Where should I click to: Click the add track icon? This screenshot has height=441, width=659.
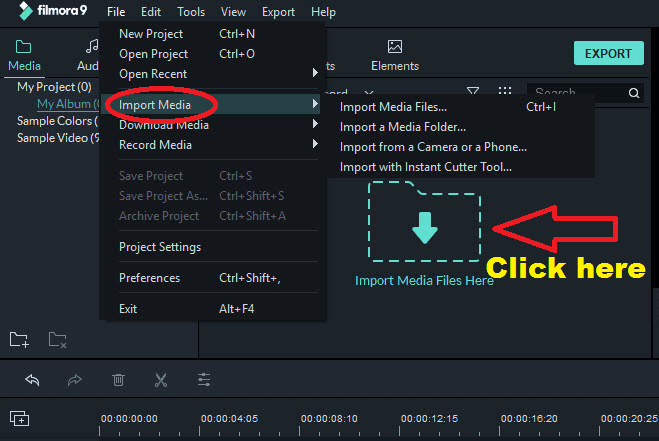pyautogui.click(x=19, y=418)
